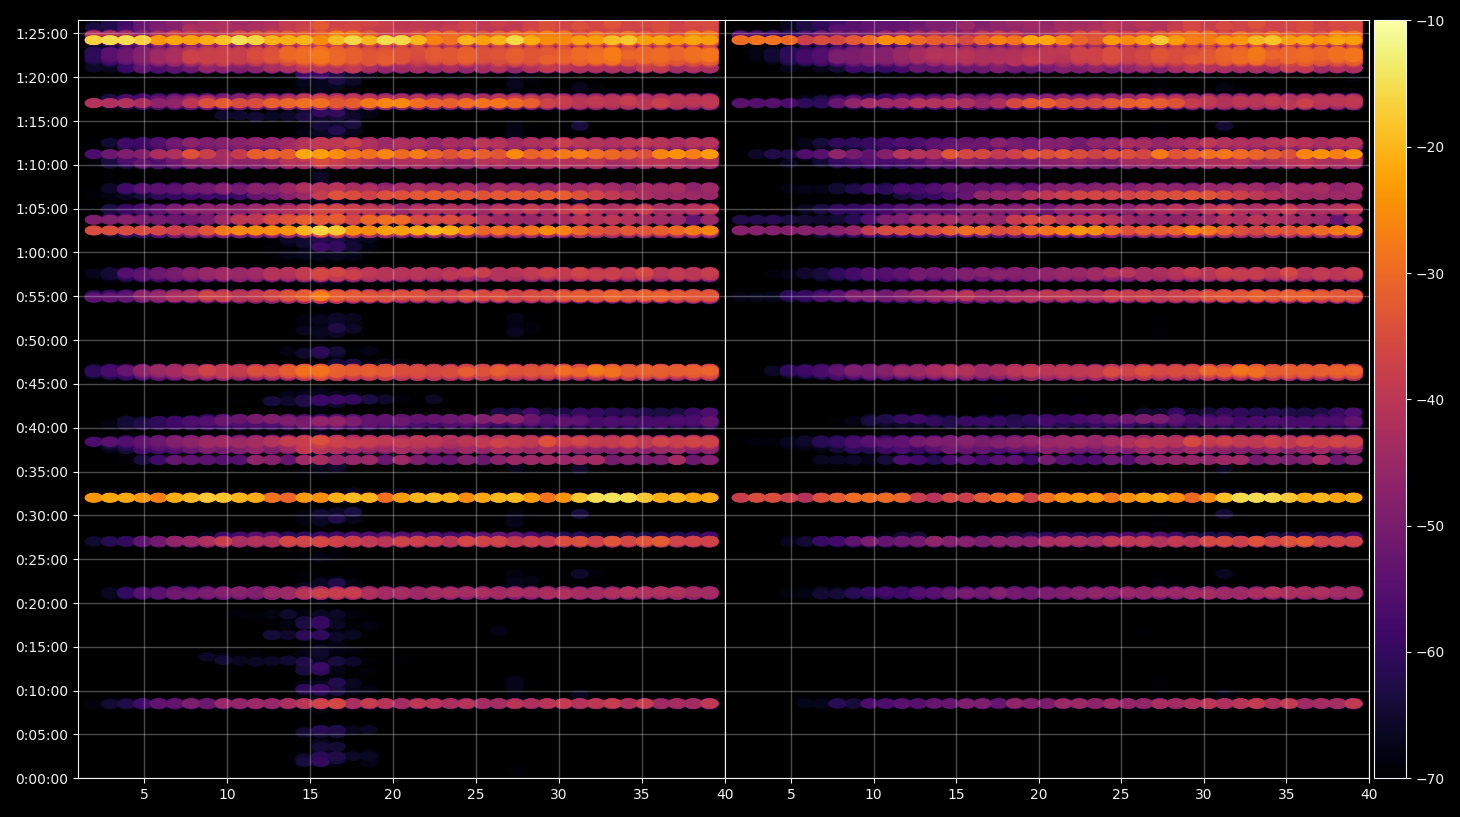Select the 1:00:00 y-axis tick label
Image resolution: width=1460 pixels, height=817 pixels.
(x=42, y=253)
